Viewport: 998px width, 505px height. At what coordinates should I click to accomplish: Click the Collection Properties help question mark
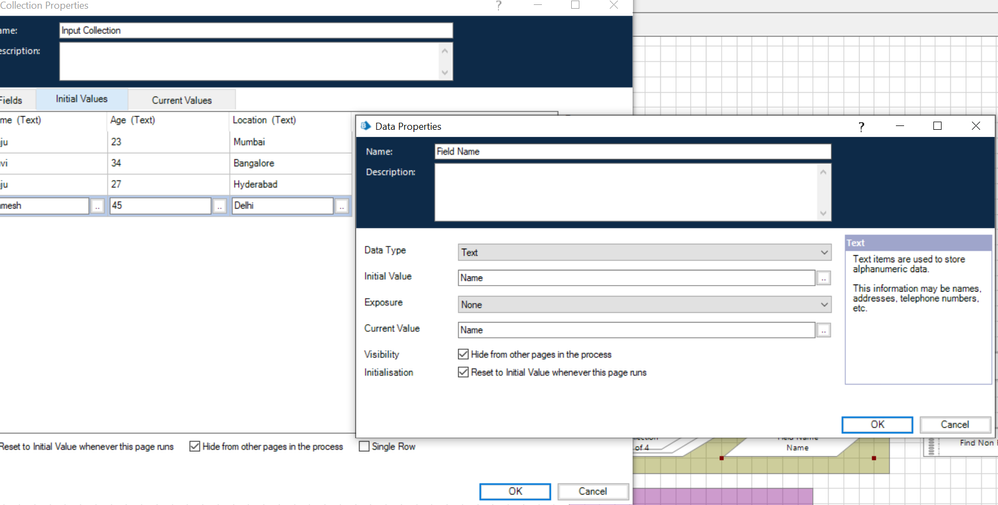pos(498,6)
